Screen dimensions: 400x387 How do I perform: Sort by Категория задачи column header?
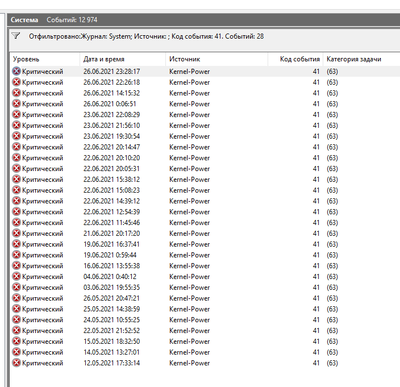tap(362, 59)
